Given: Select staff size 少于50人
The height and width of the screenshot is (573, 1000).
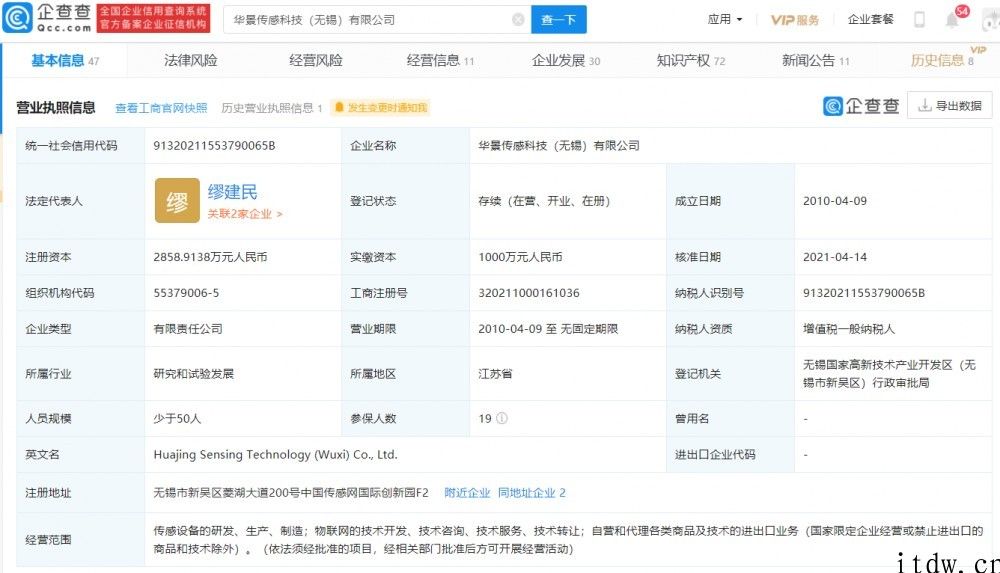Looking at the screenshot, I should [x=177, y=419].
